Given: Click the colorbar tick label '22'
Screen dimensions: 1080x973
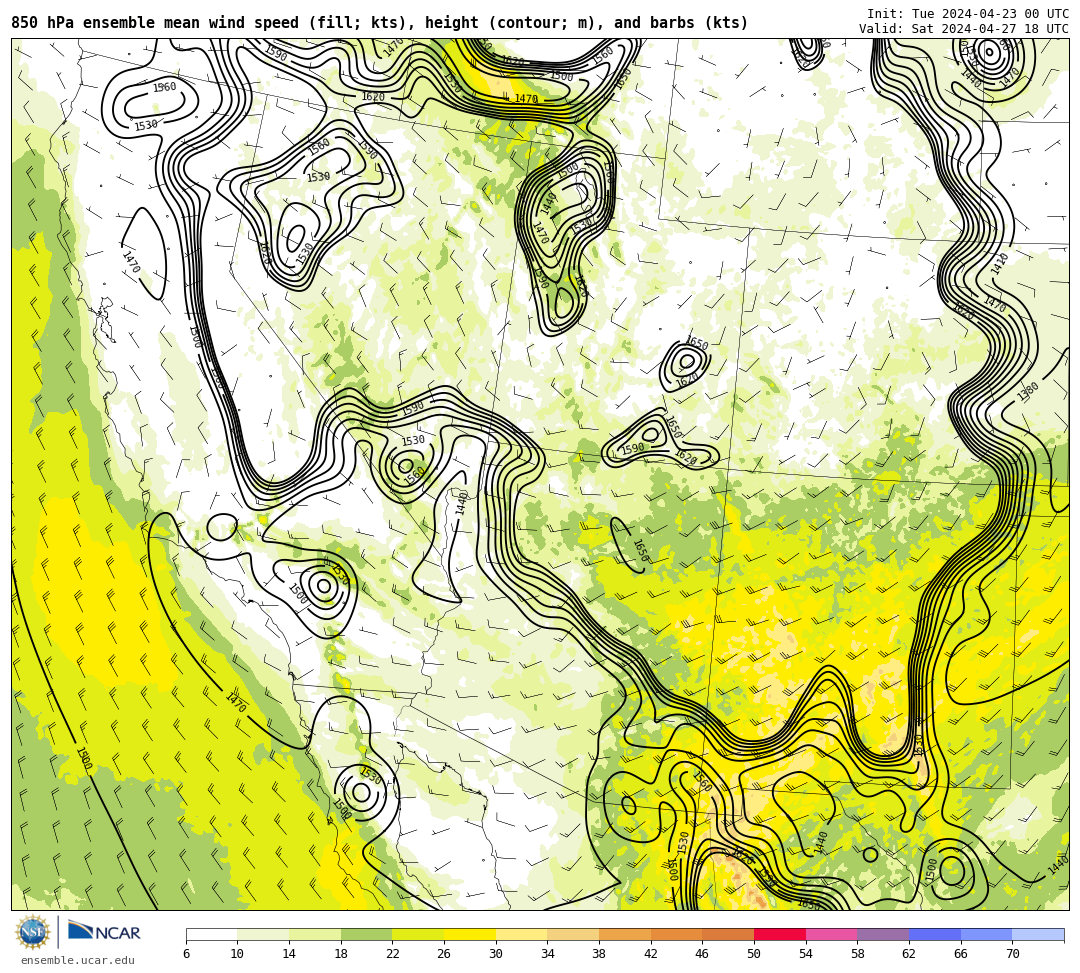Looking at the screenshot, I should [392, 954].
